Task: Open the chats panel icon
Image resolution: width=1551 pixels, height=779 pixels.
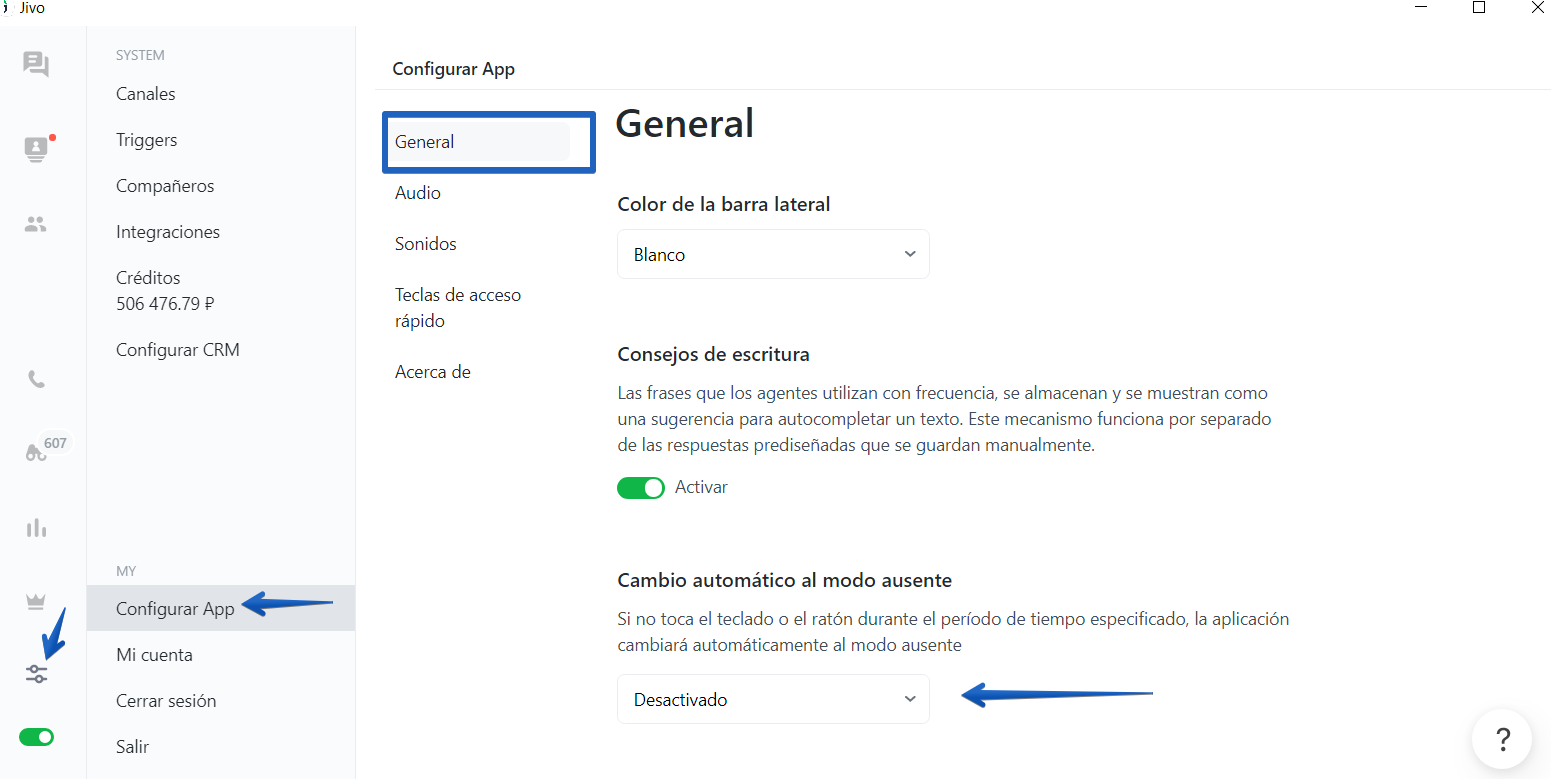Action: coord(36,63)
